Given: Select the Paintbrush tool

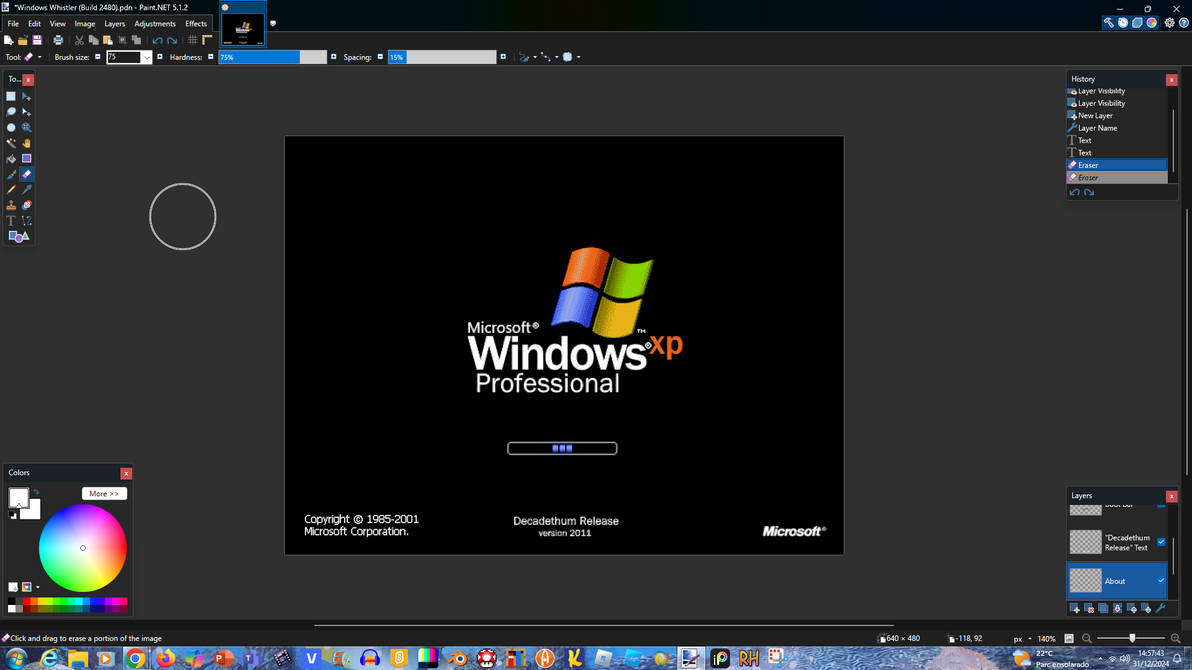Looking at the screenshot, I should tap(11, 174).
